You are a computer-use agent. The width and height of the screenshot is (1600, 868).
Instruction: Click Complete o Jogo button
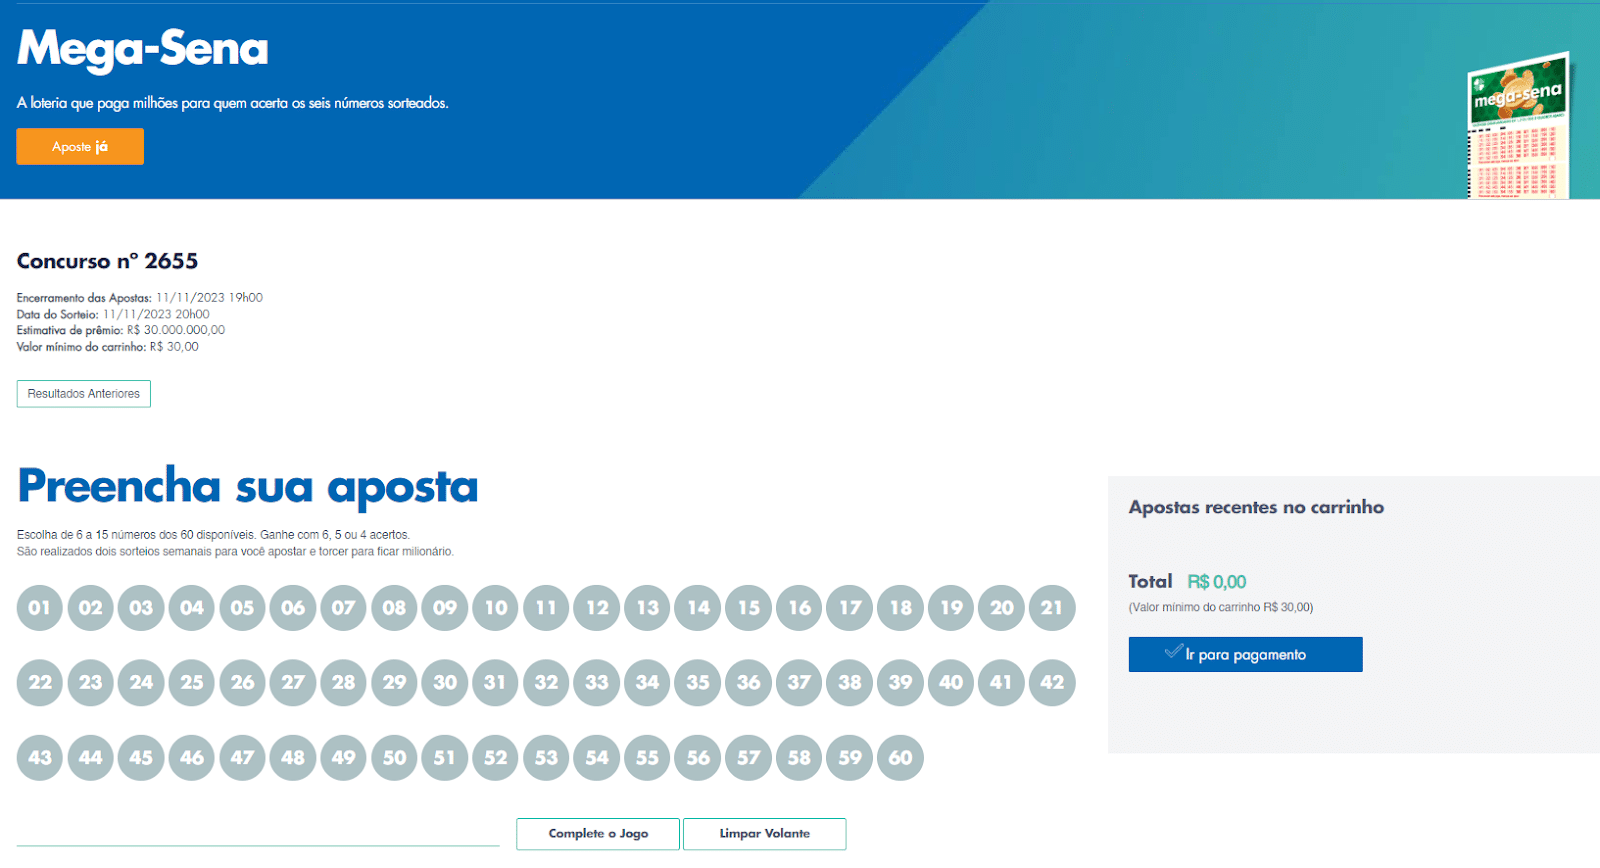(x=598, y=834)
